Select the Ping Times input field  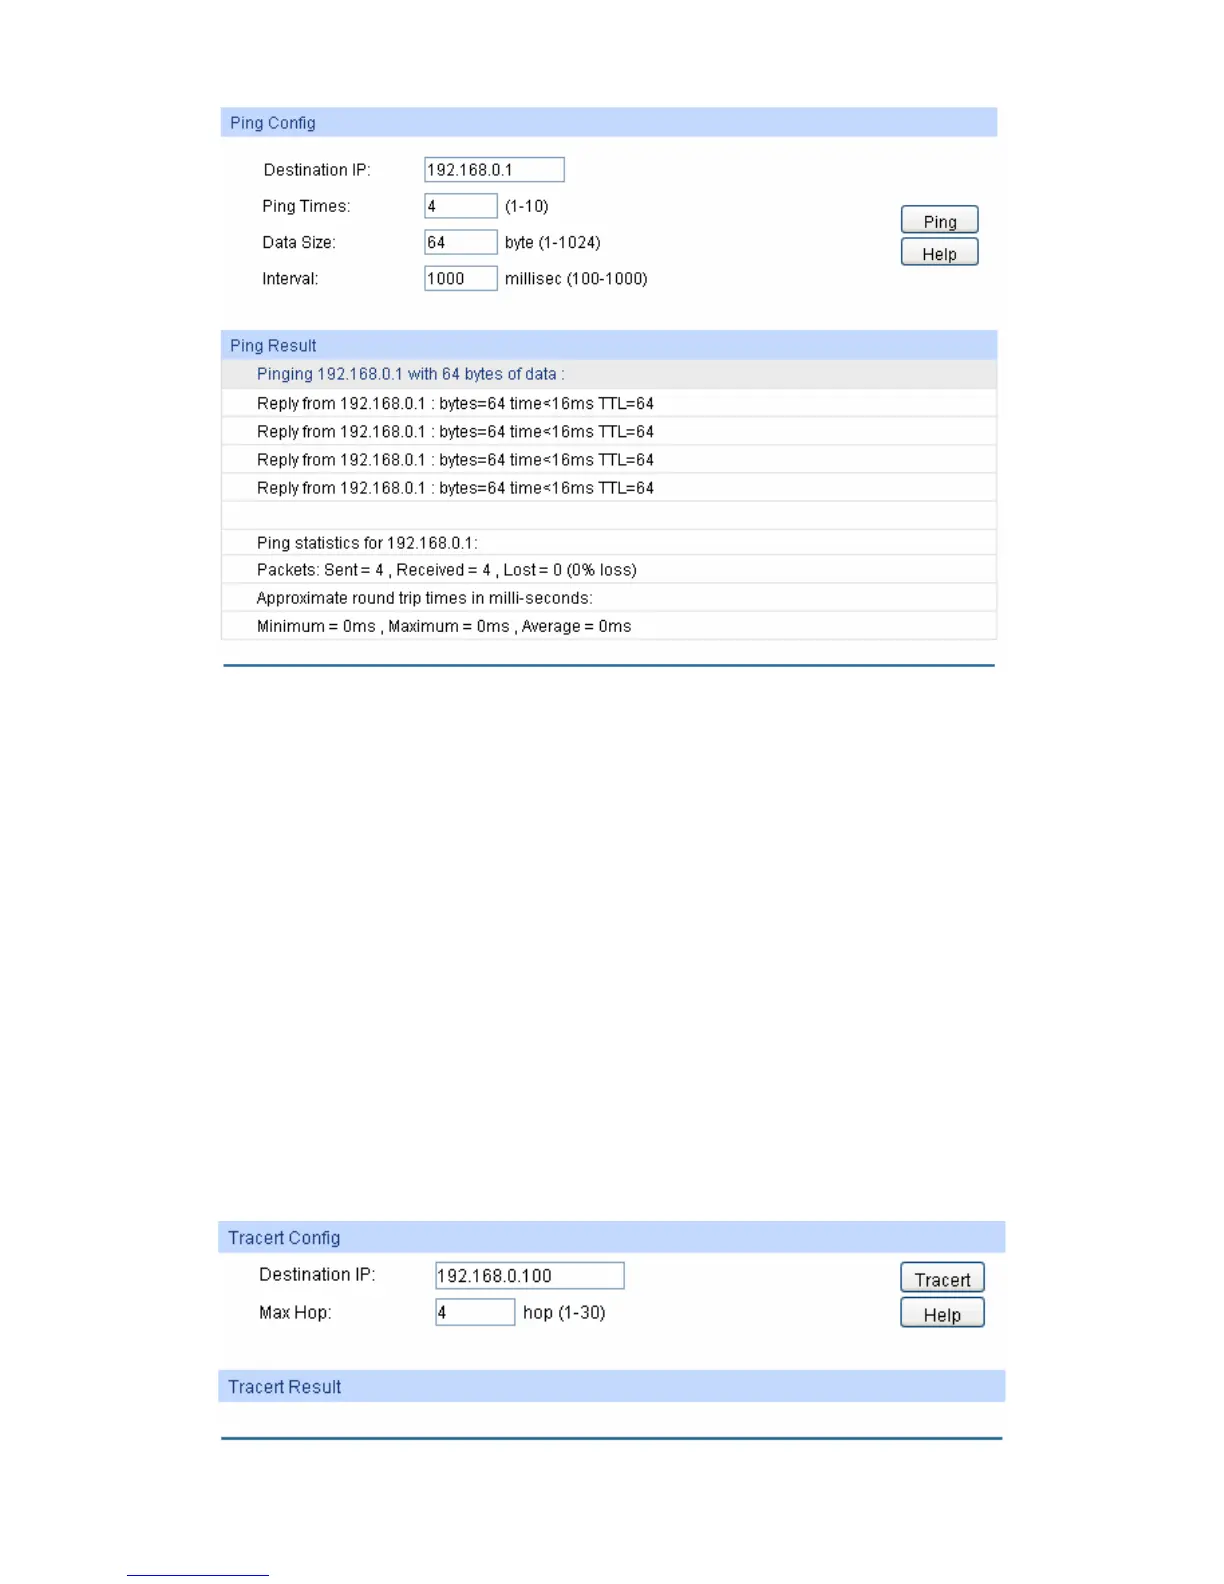460,206
